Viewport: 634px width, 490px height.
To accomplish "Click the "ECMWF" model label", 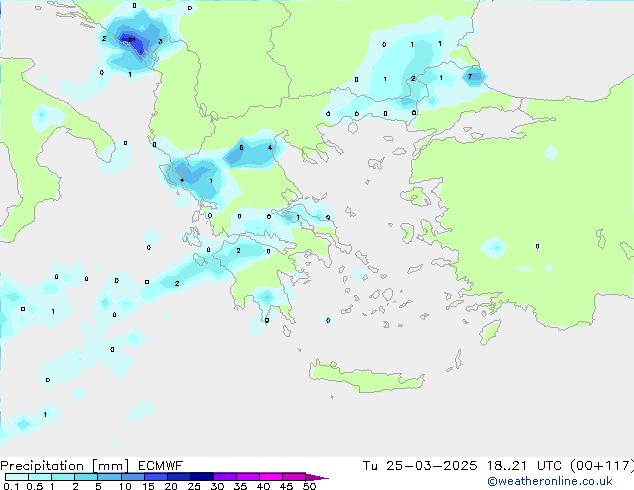I will pyautogui.click(x=161, y=466).
